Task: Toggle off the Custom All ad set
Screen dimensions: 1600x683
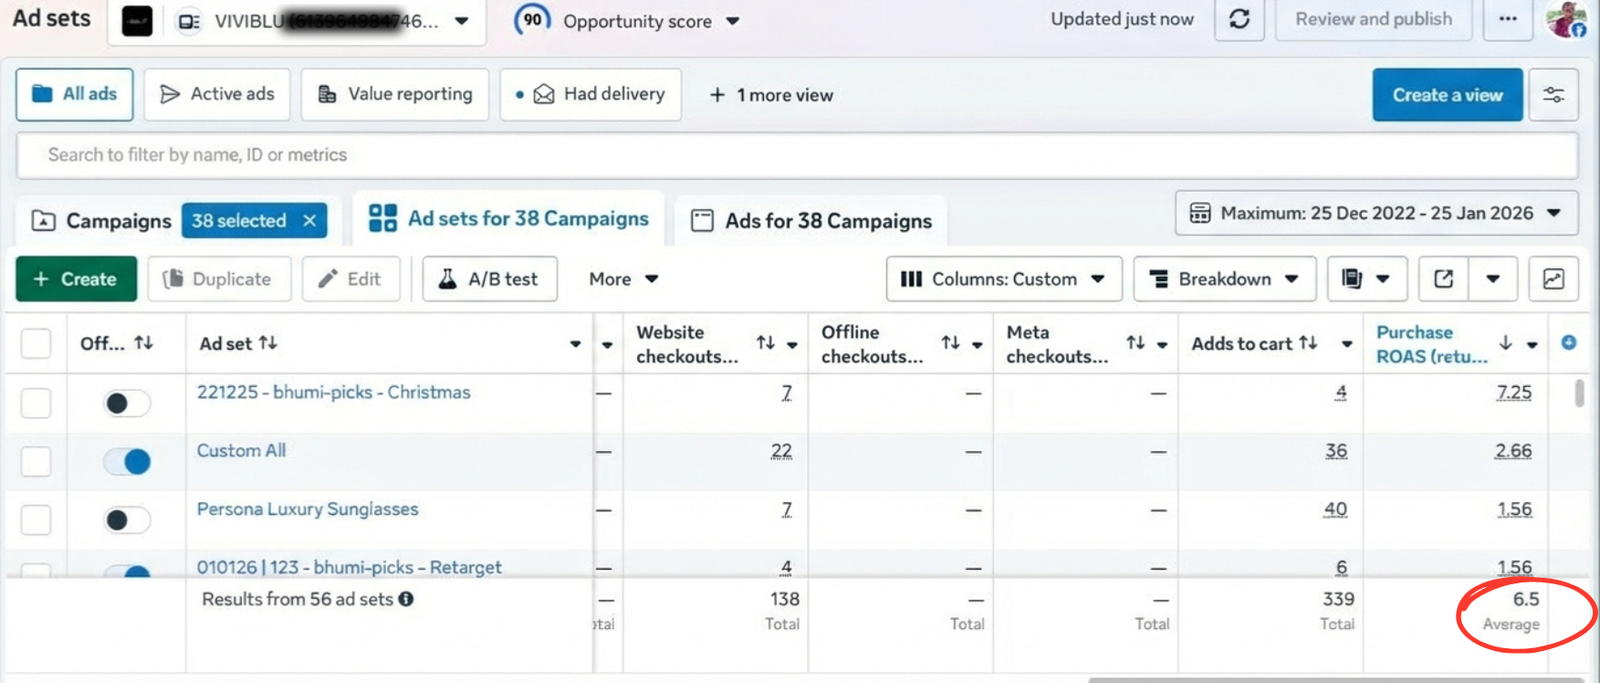Action: (127, 461)
